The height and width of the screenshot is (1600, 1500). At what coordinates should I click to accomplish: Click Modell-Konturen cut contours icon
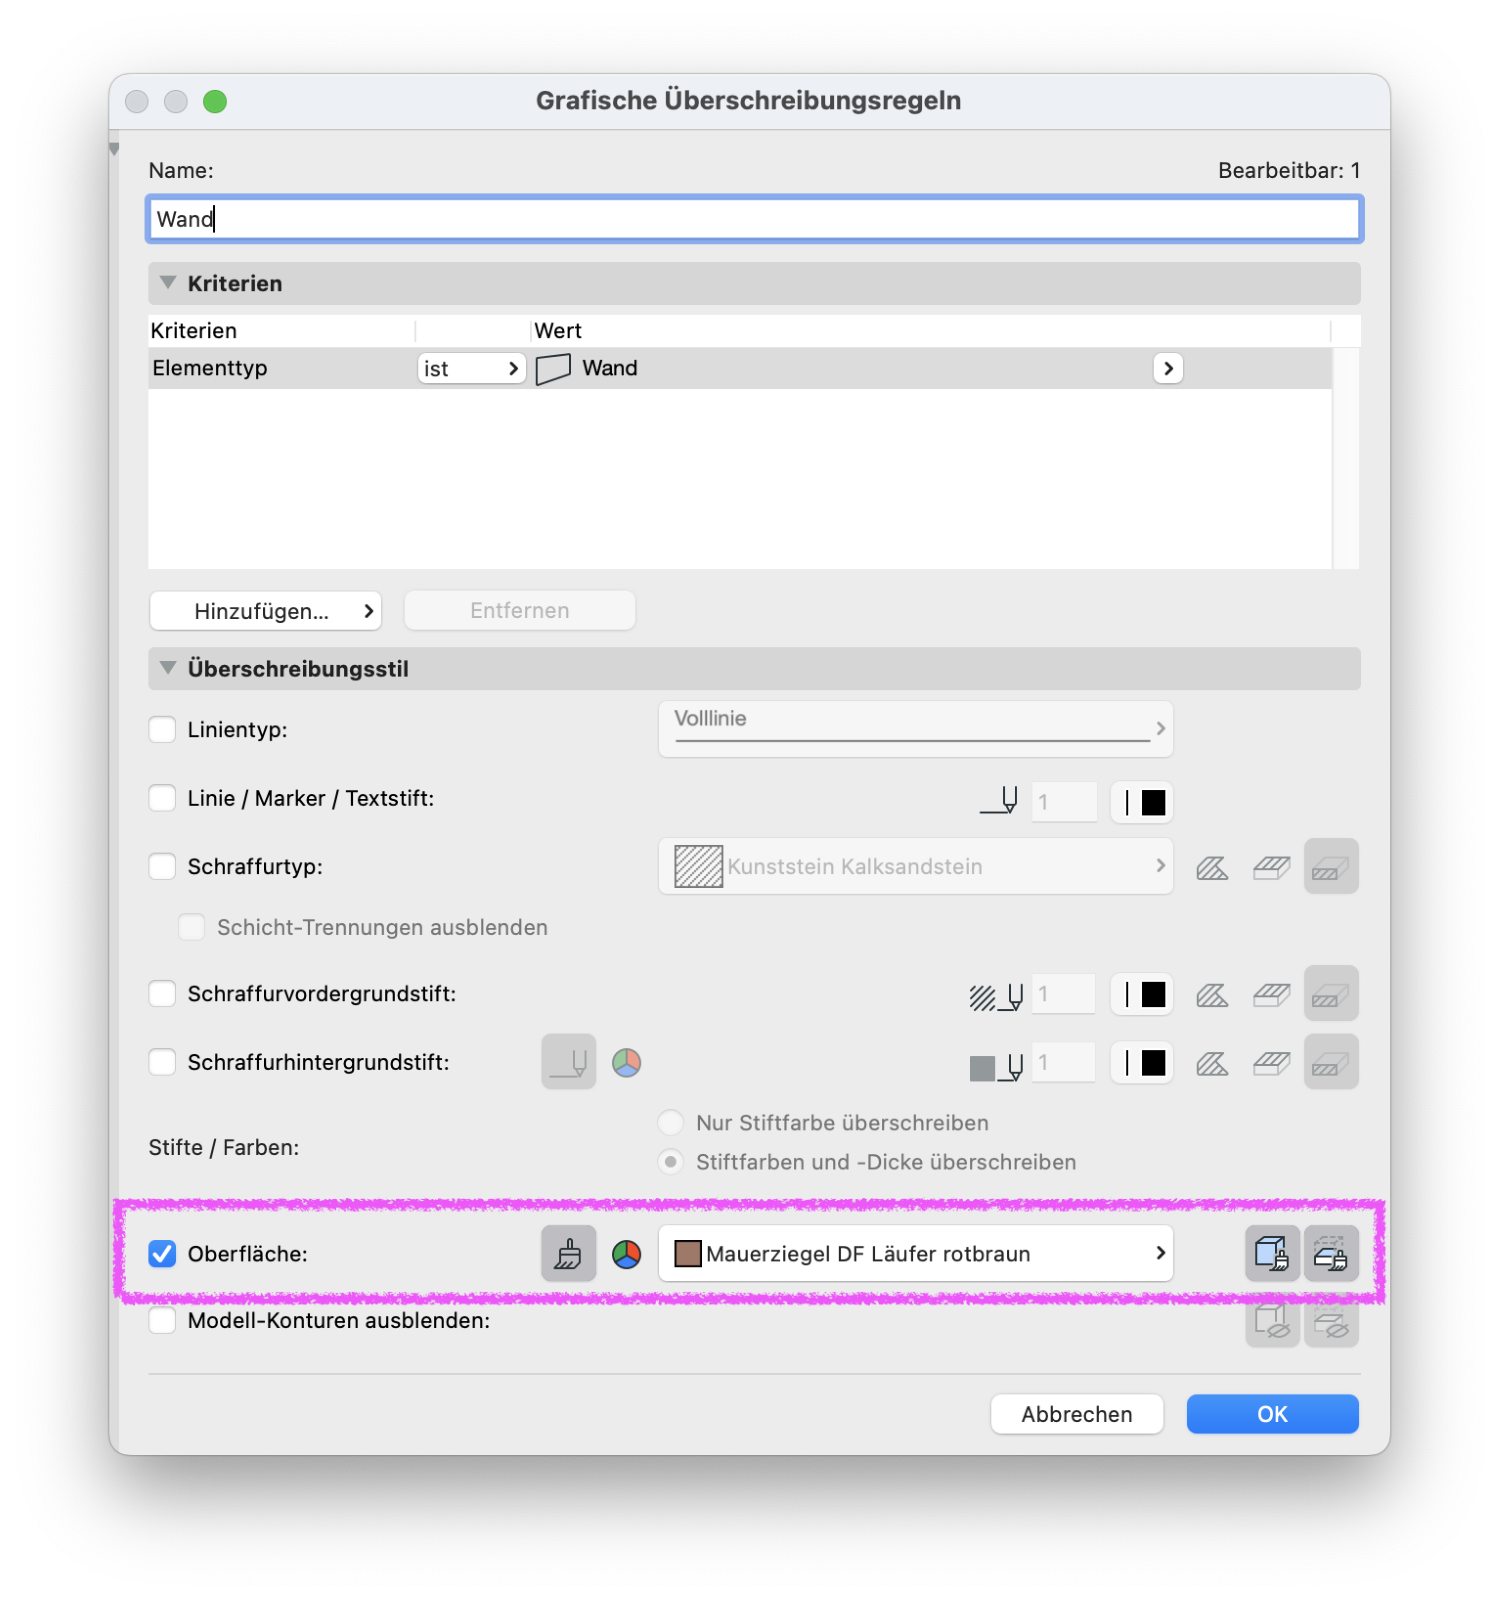[1331, 1322]
